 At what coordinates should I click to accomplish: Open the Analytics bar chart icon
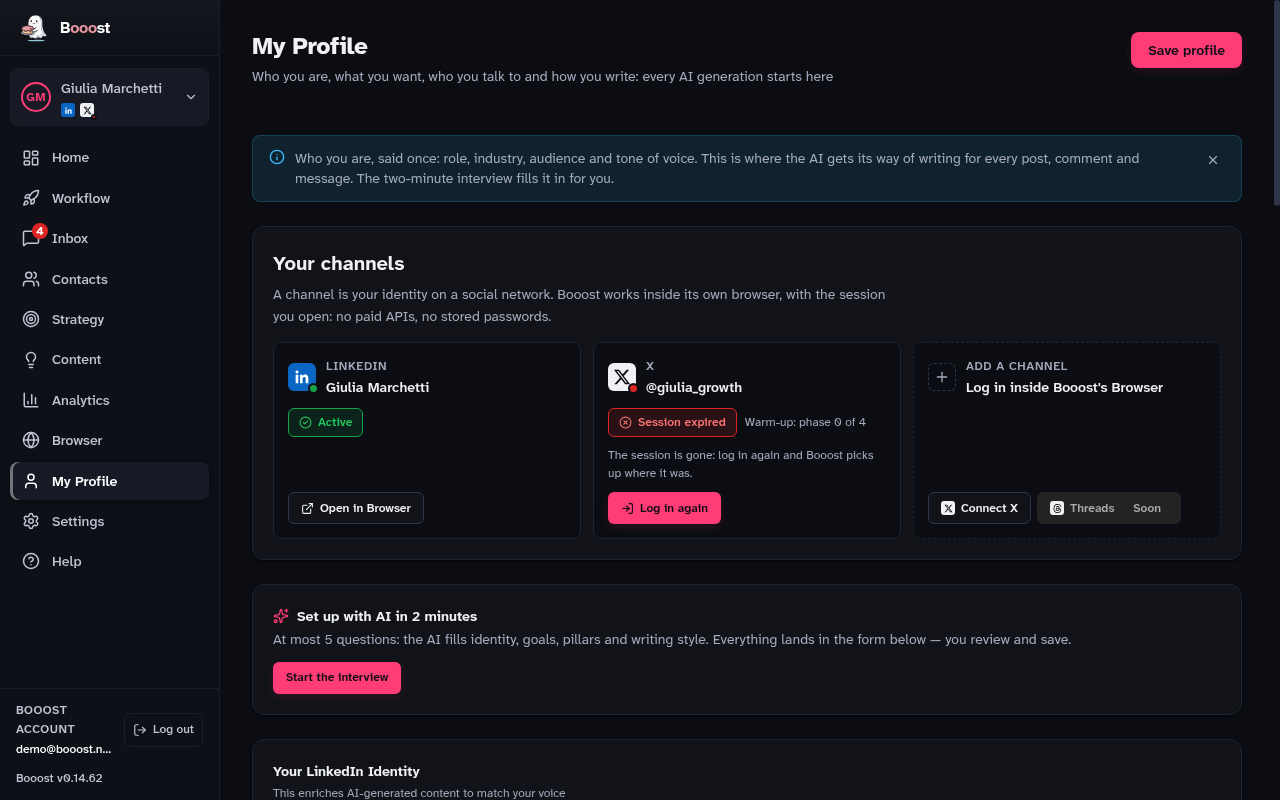click(31, 400)
